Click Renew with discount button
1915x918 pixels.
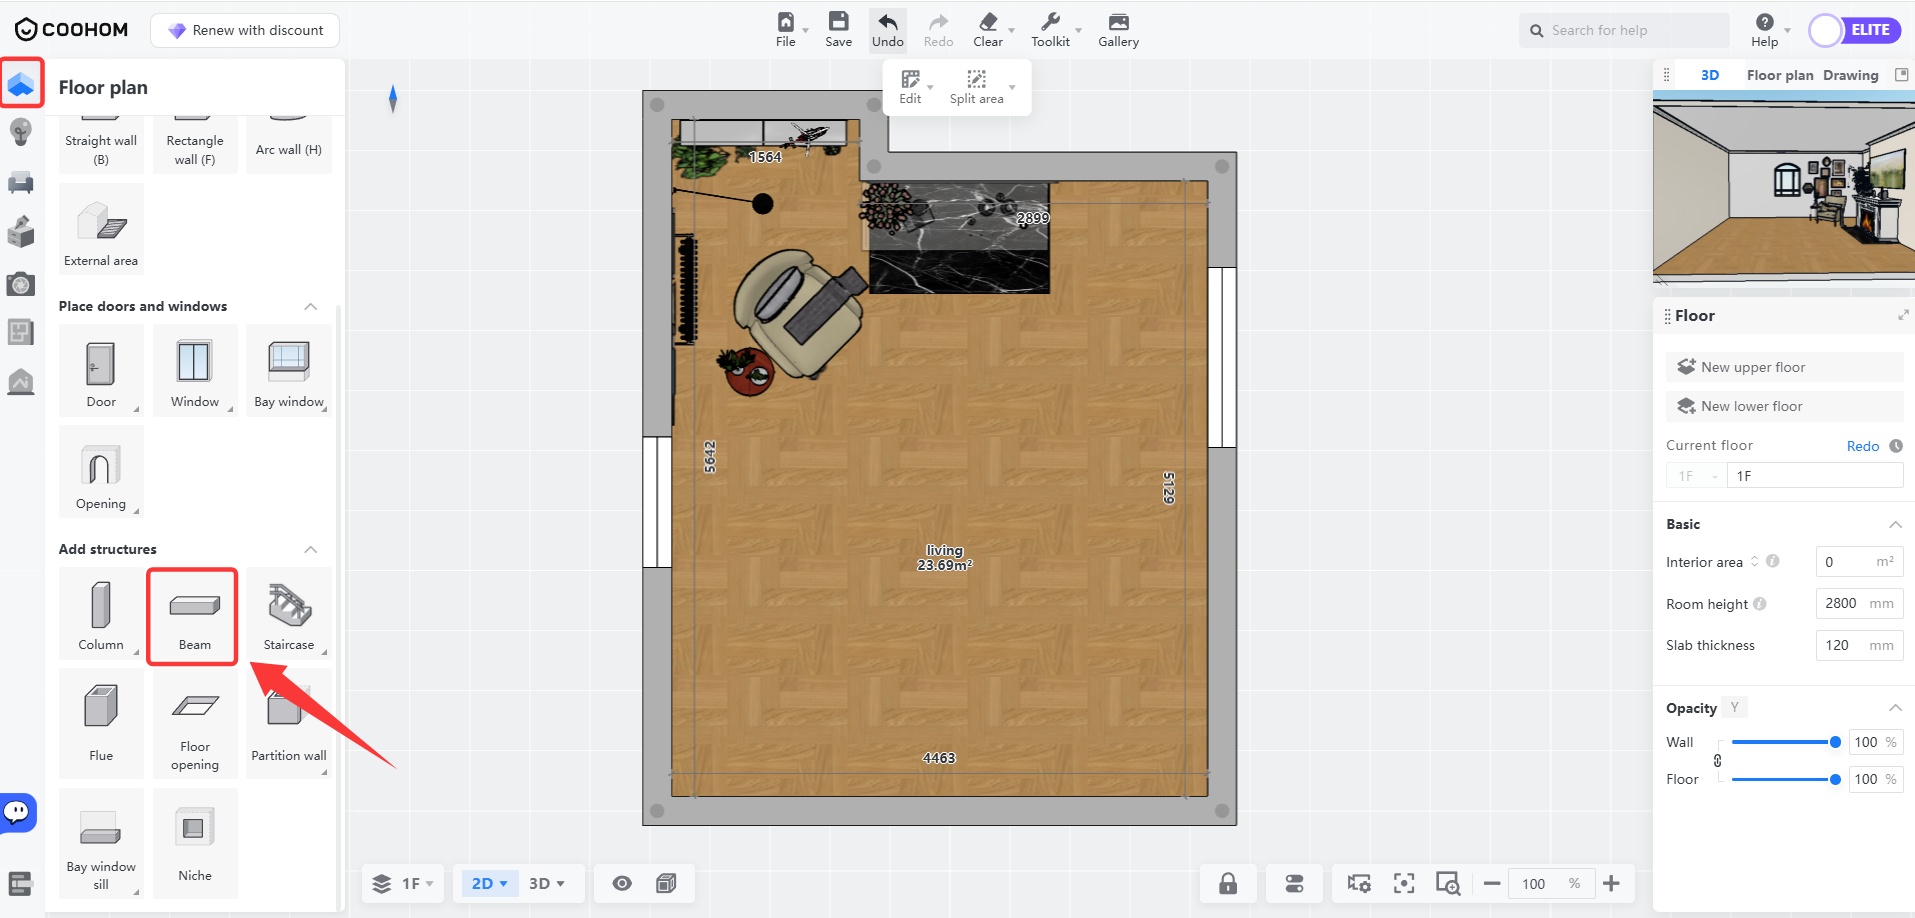click(x=245, y=30)
